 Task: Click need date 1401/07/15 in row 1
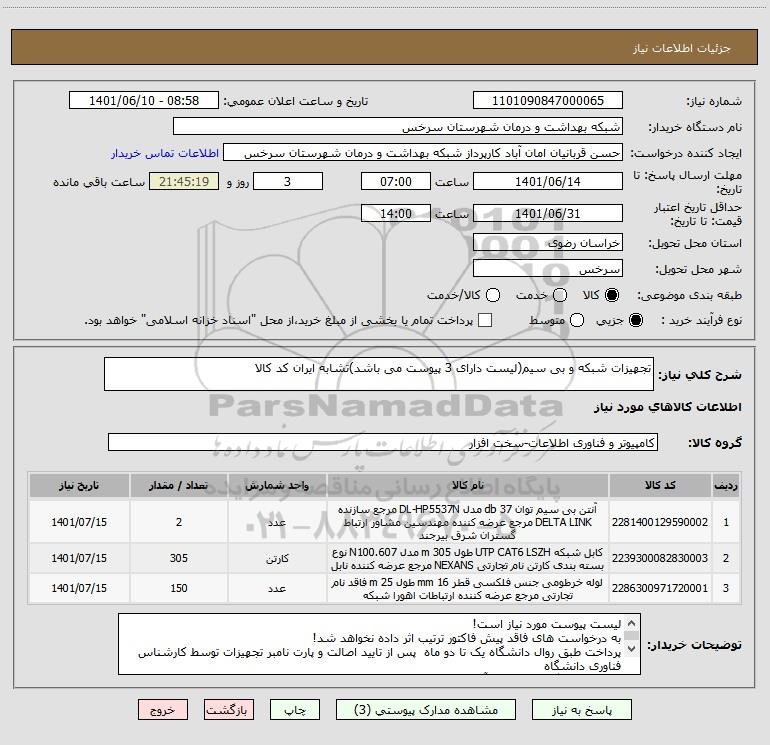click(79, 522)
